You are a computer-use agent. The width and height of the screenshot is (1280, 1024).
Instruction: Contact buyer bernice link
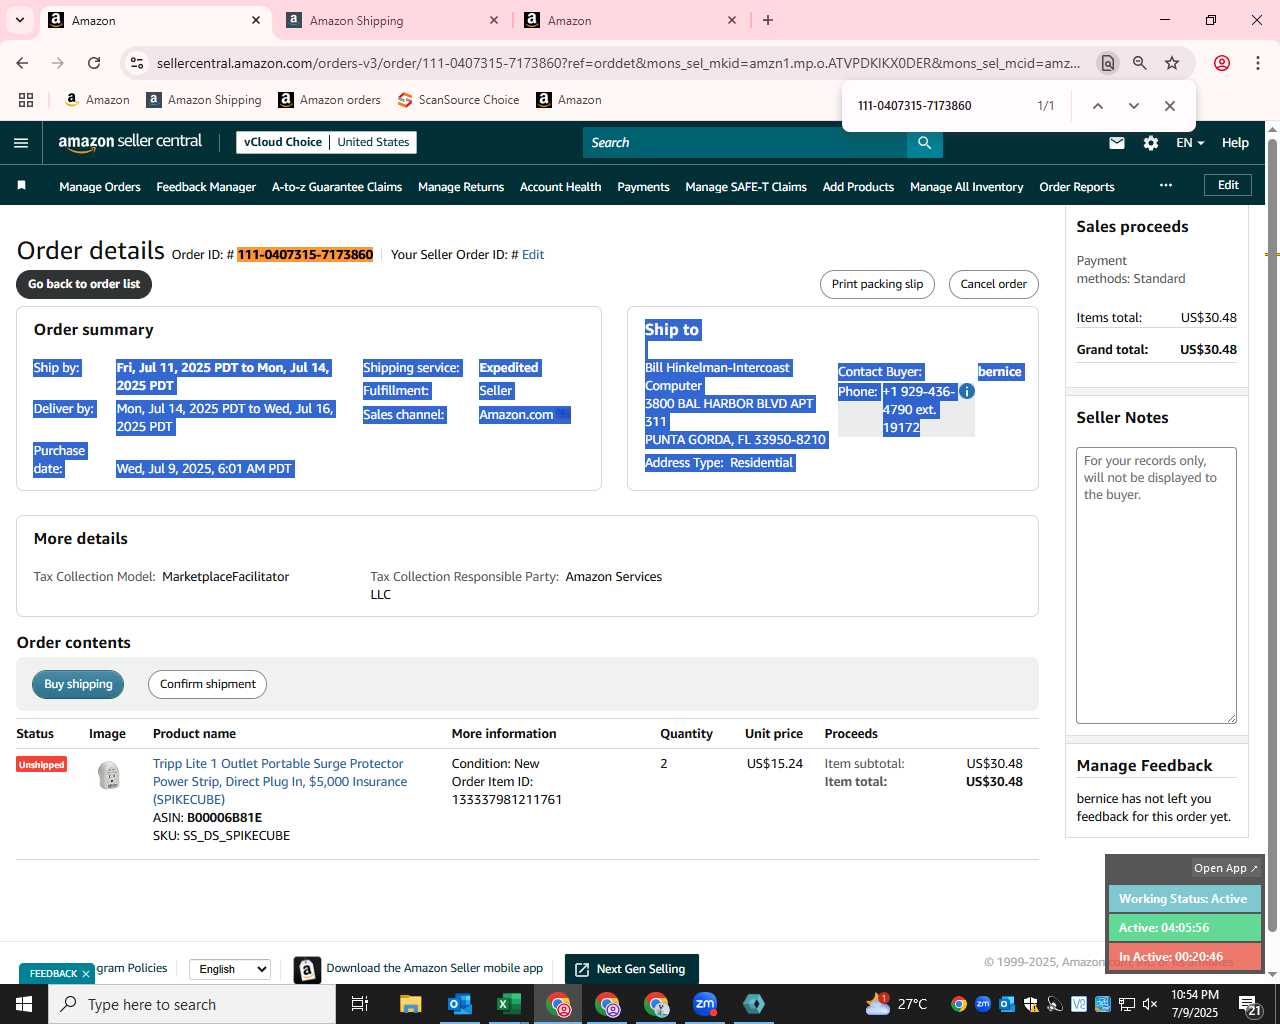coord(1000,372)
